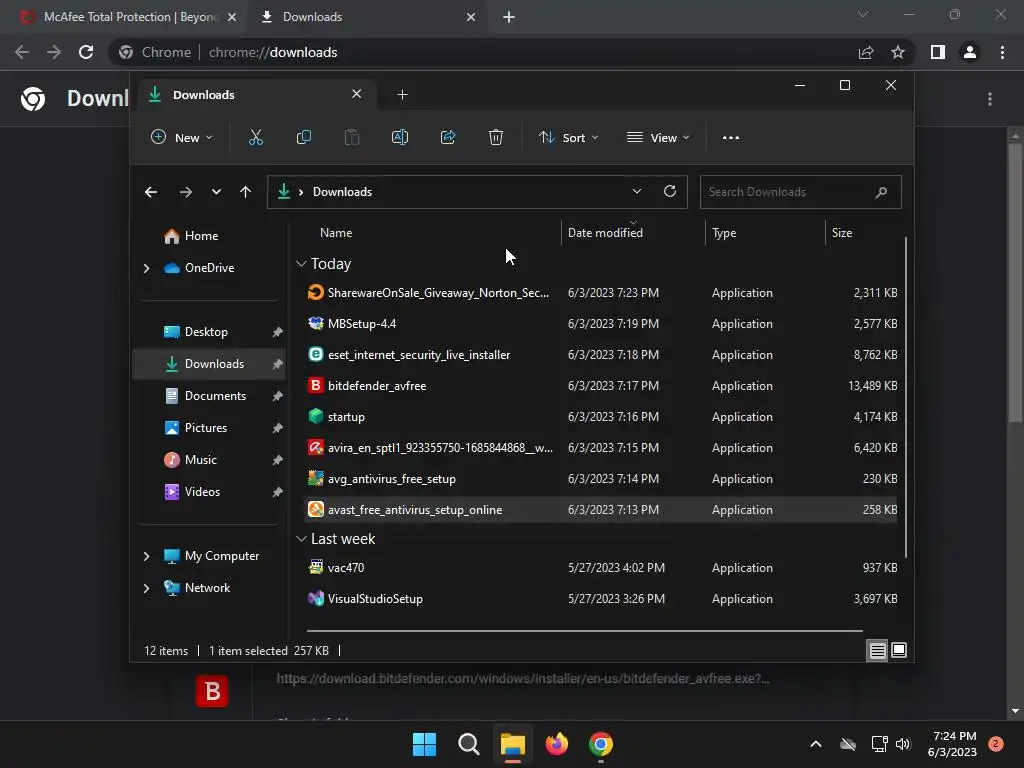Select the VisualStudioSetup file icon

point(315,598)
